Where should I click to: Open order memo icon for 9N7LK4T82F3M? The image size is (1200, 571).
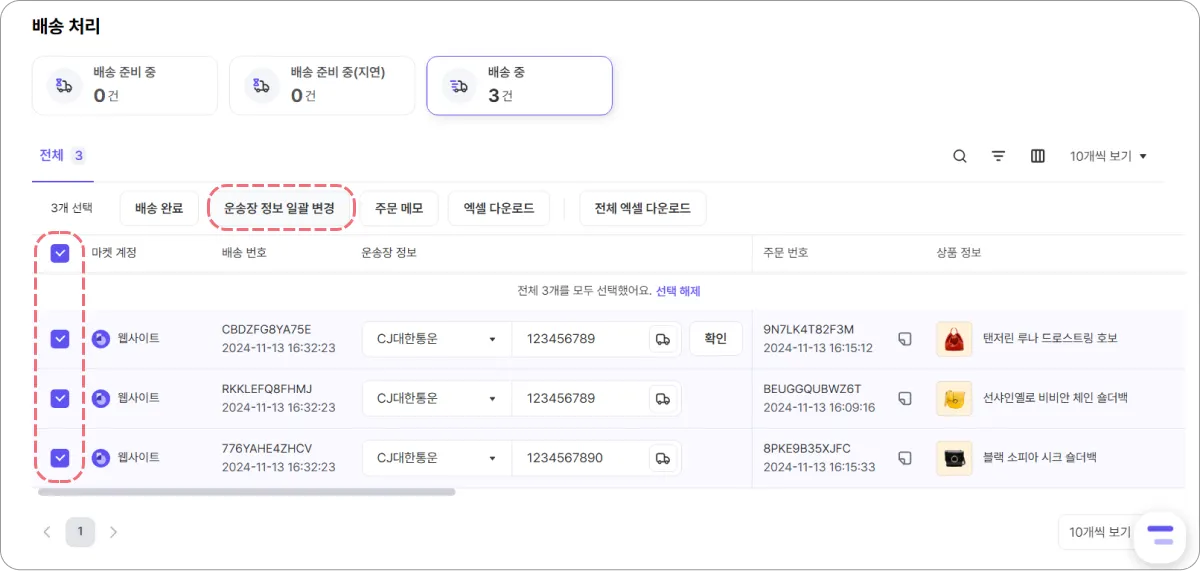click(904, 339)
